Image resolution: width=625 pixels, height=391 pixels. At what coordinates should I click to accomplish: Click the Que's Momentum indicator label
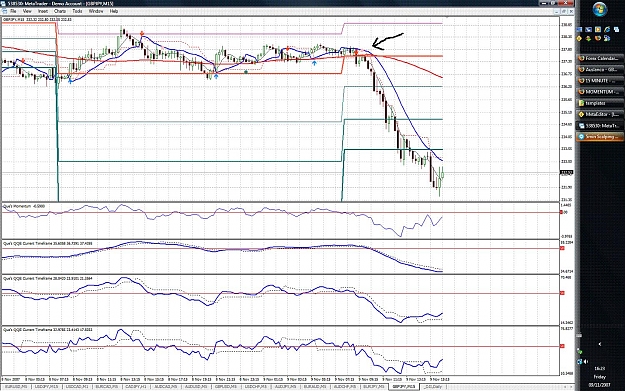[x=24, y=206]
